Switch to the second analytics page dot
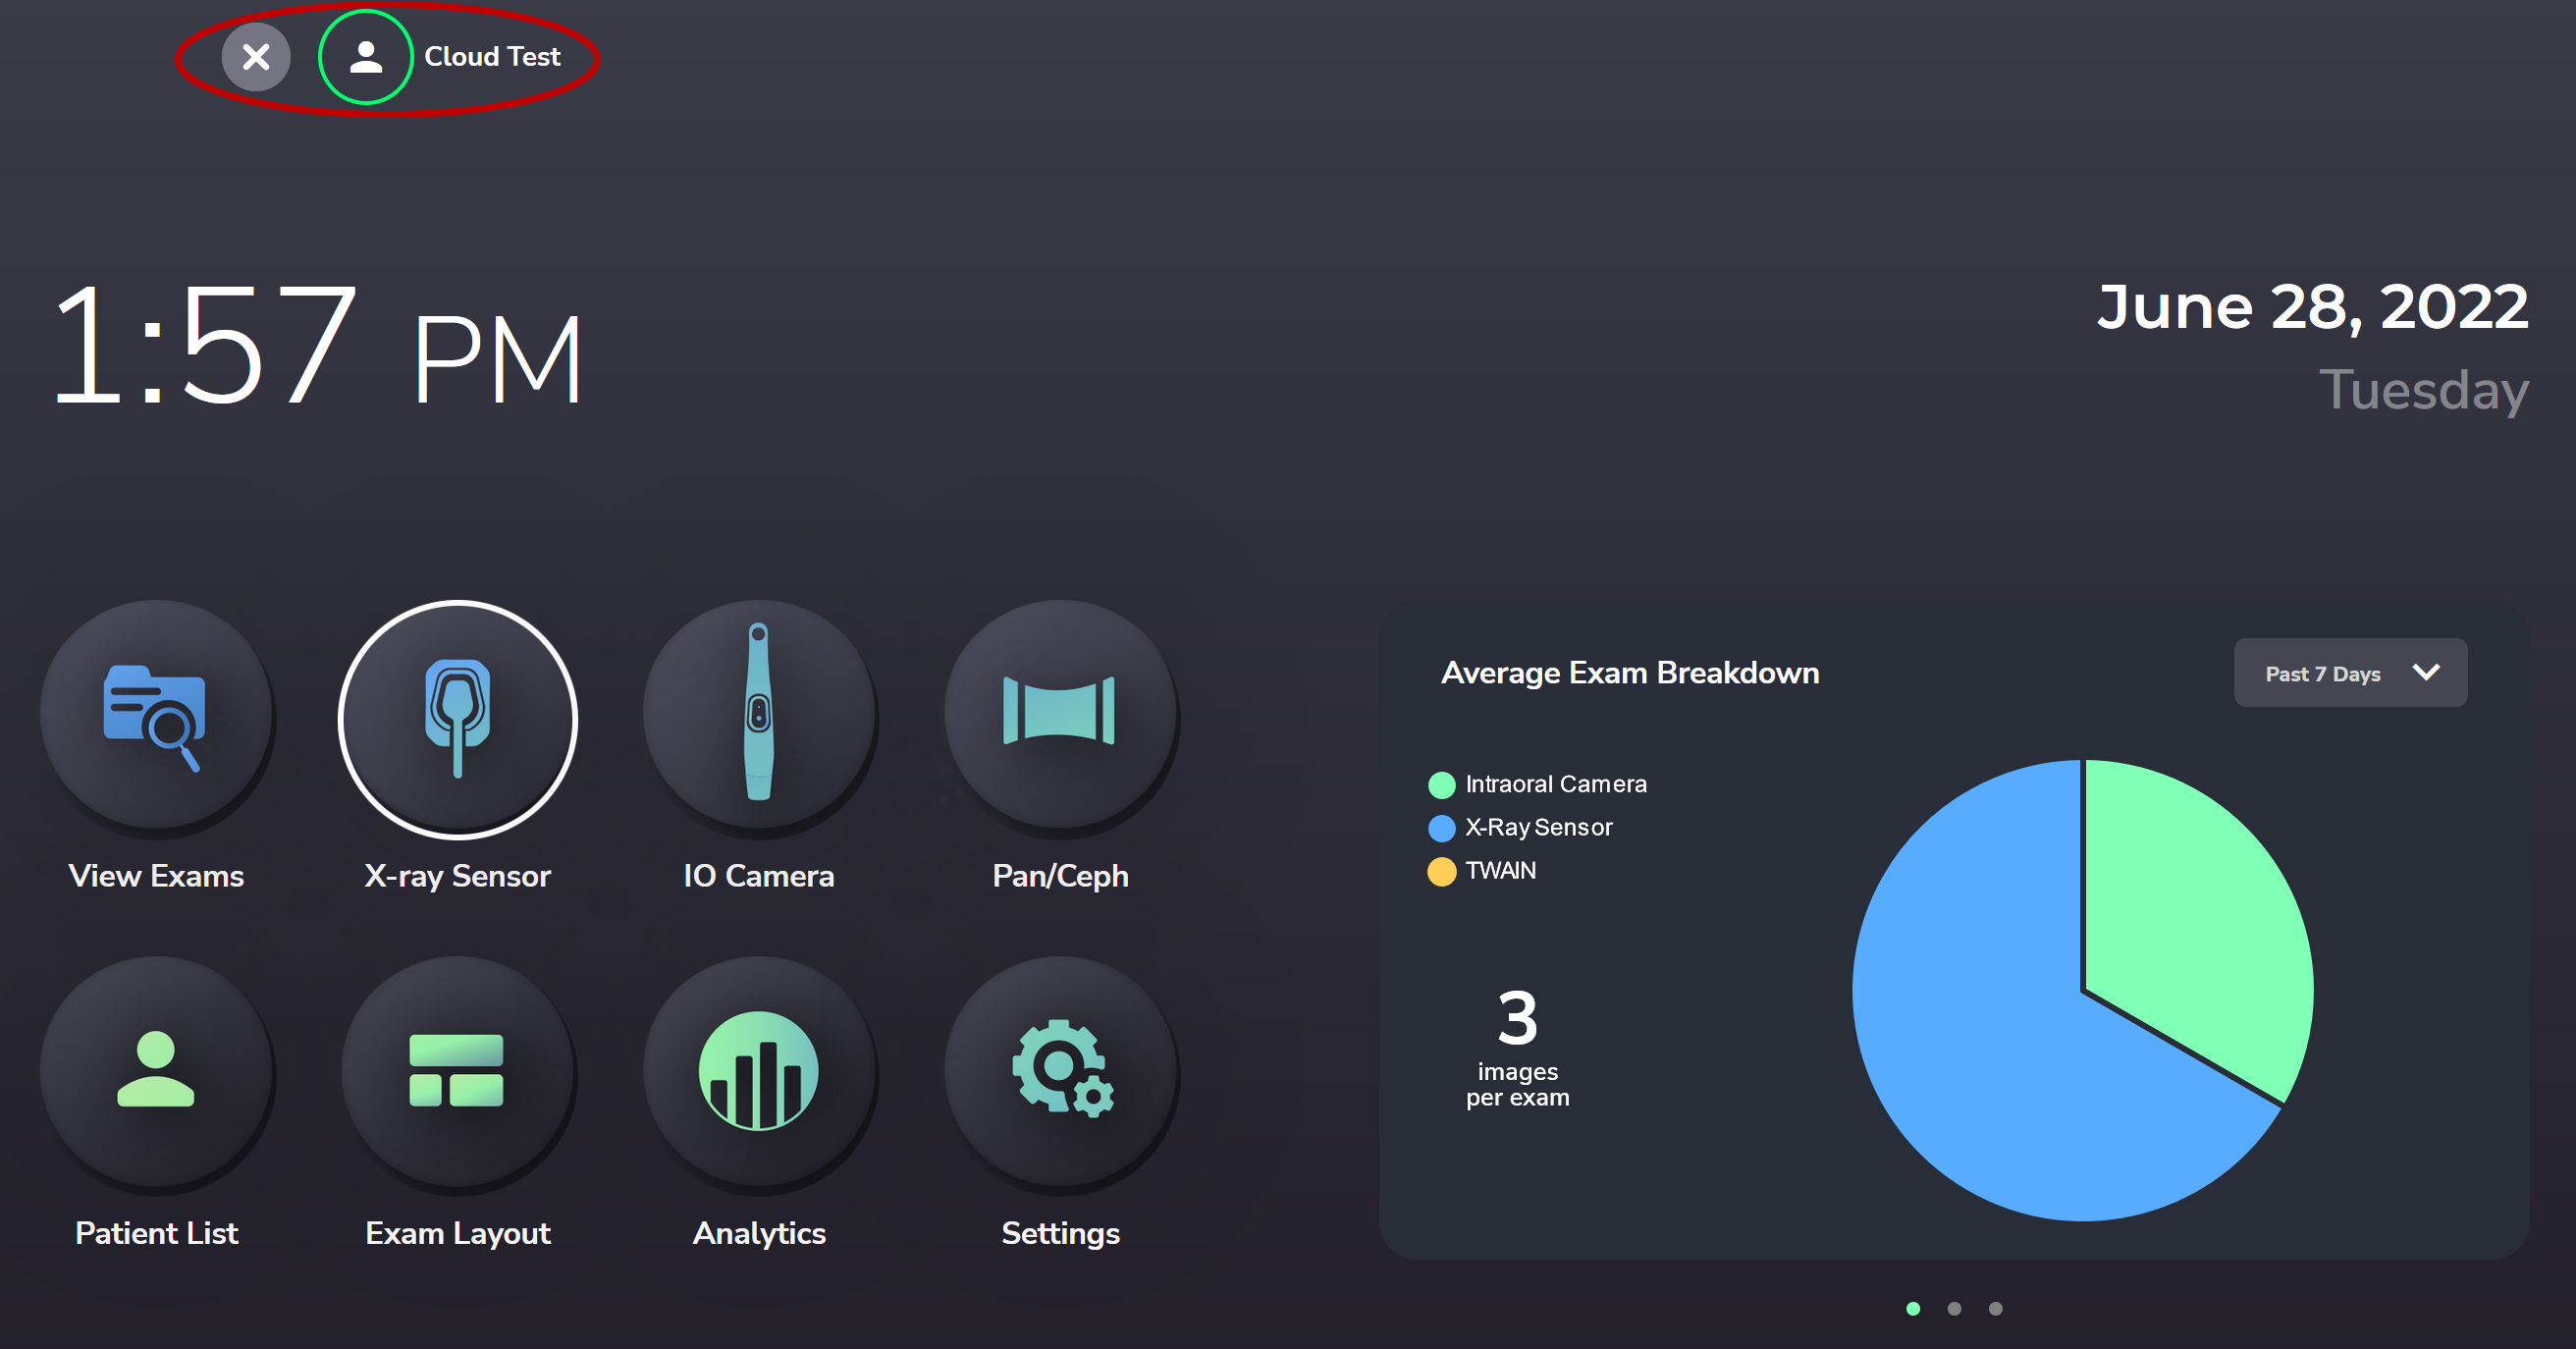 1954,1308
